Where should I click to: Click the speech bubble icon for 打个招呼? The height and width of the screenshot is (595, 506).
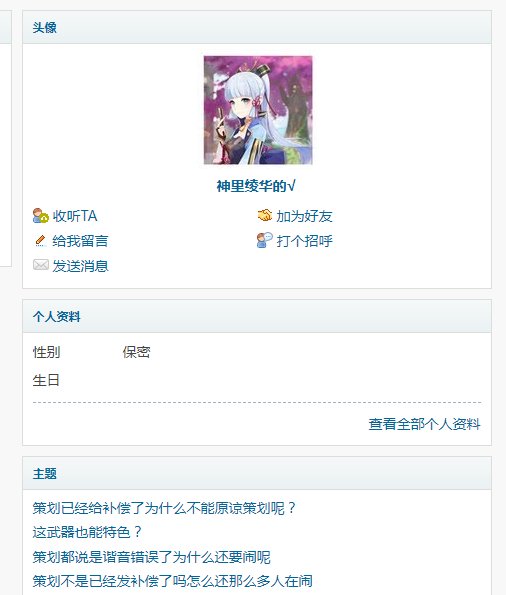pos(265,240)
